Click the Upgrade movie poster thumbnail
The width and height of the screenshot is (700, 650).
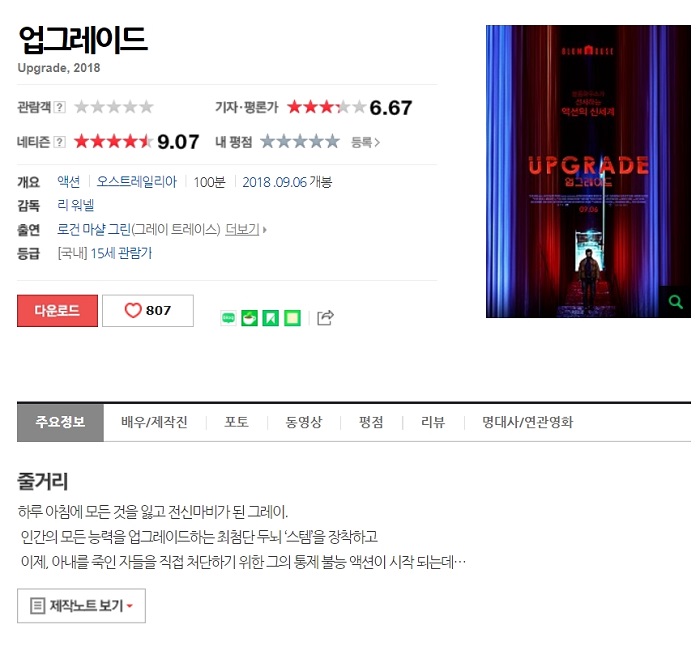click(588, 171)
